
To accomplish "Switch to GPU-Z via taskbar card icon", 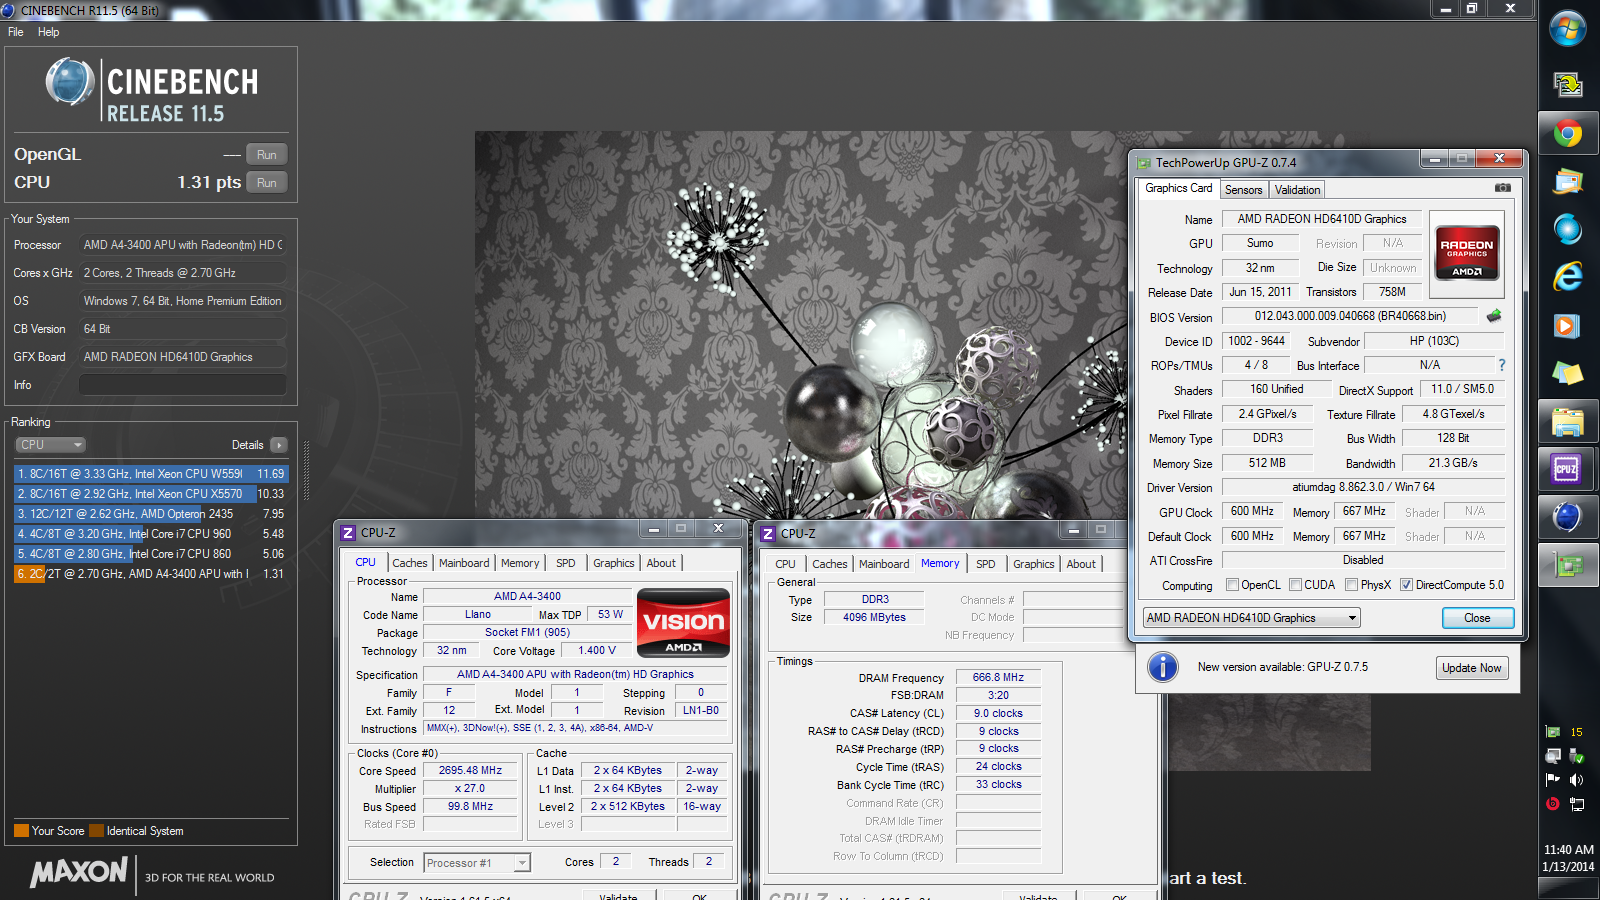I will pyautogui.click(x=1568, y=565).
